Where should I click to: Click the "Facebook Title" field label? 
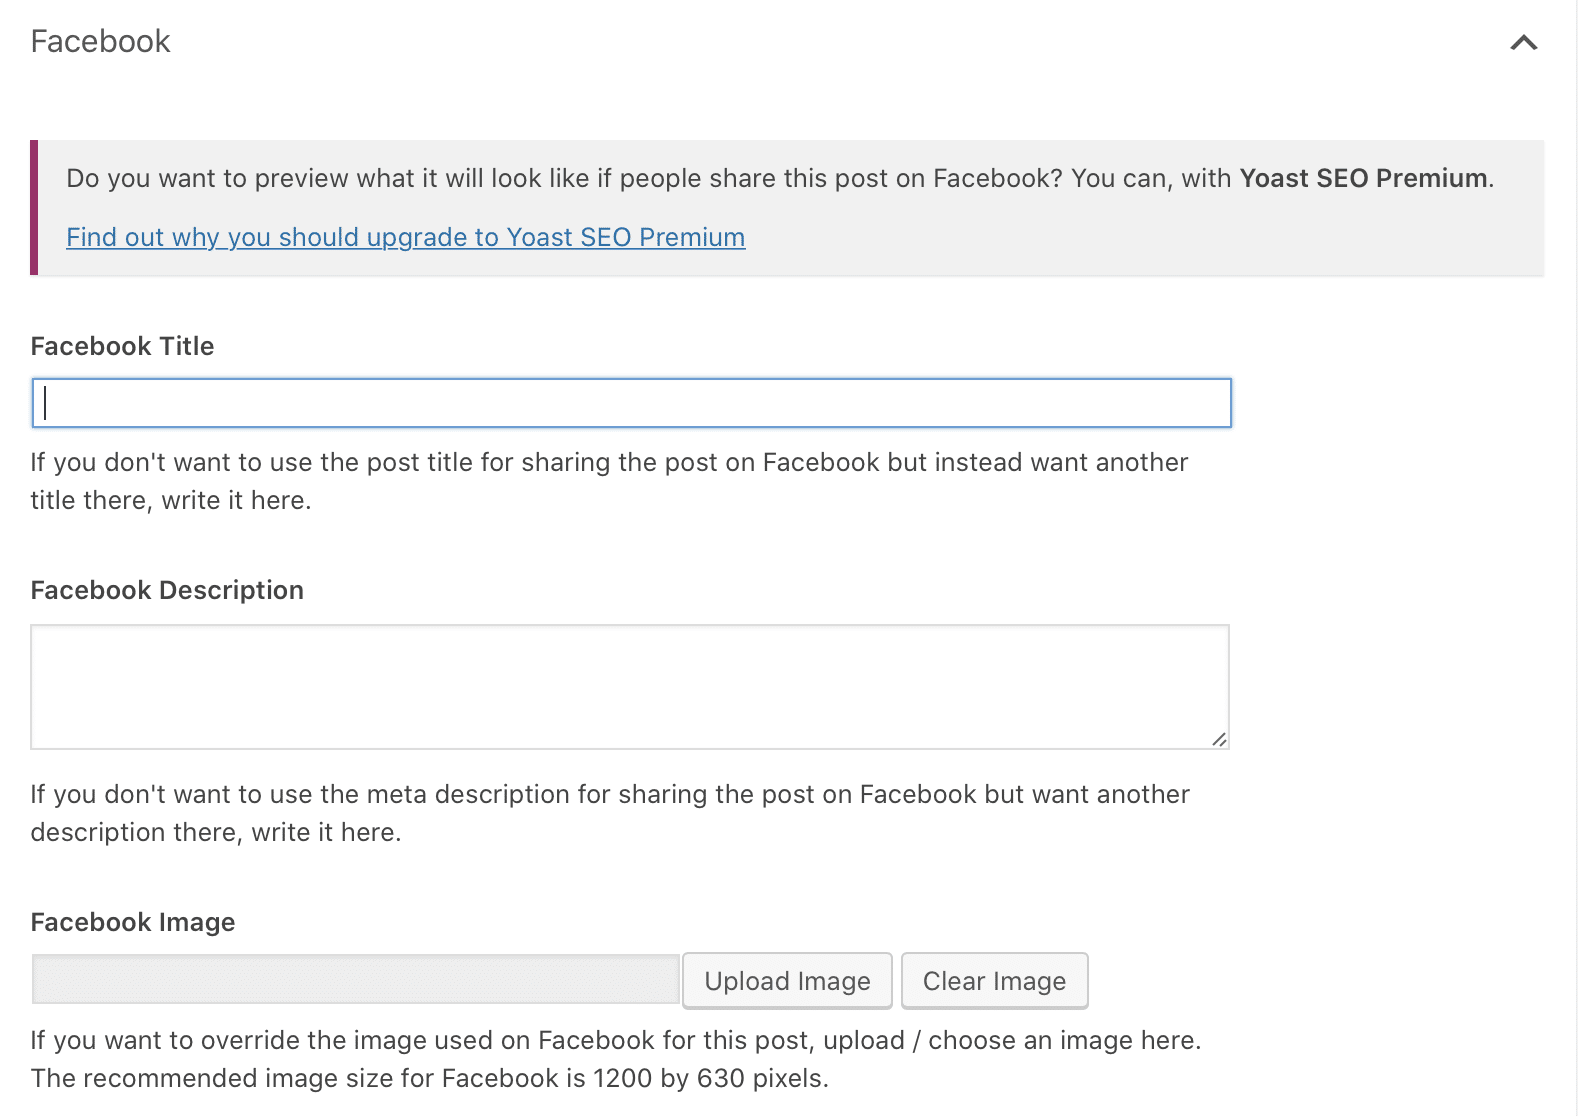click(123, 346)
